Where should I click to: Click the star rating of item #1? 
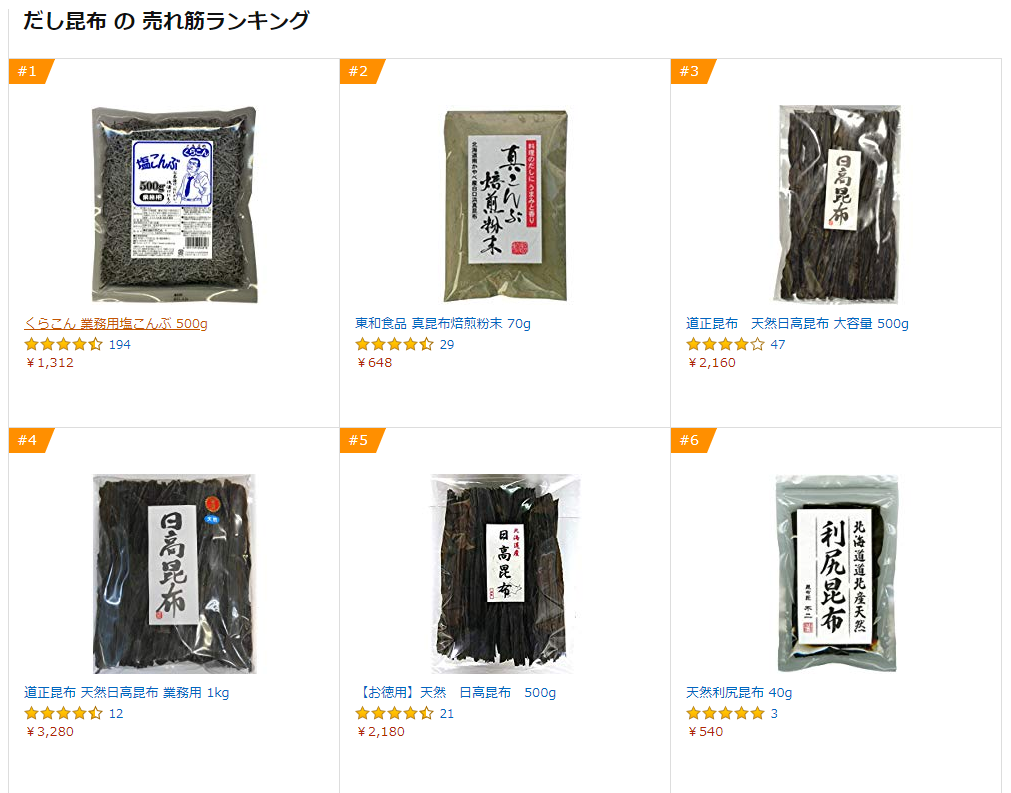63,344
